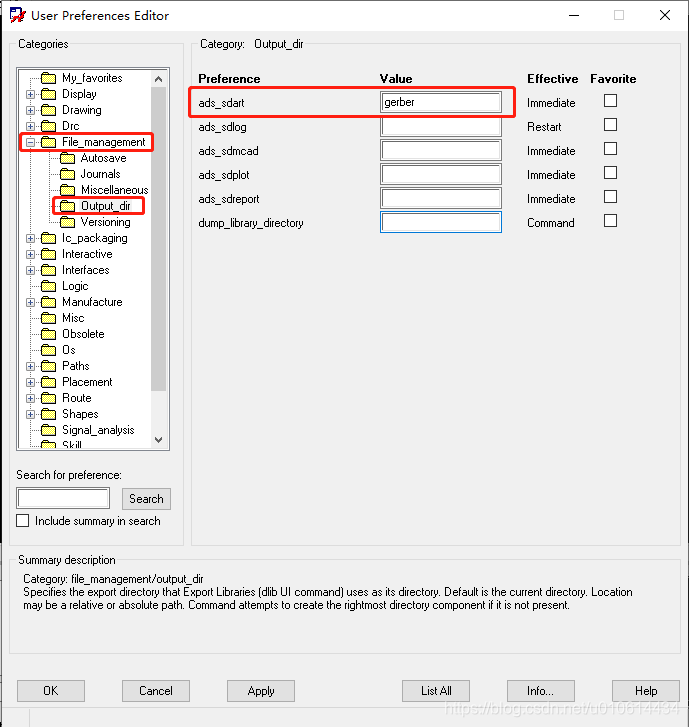Viewport: 689px width, 727px height.
Task: Click the Obsolete folder icon
Action: pos(49,334)
